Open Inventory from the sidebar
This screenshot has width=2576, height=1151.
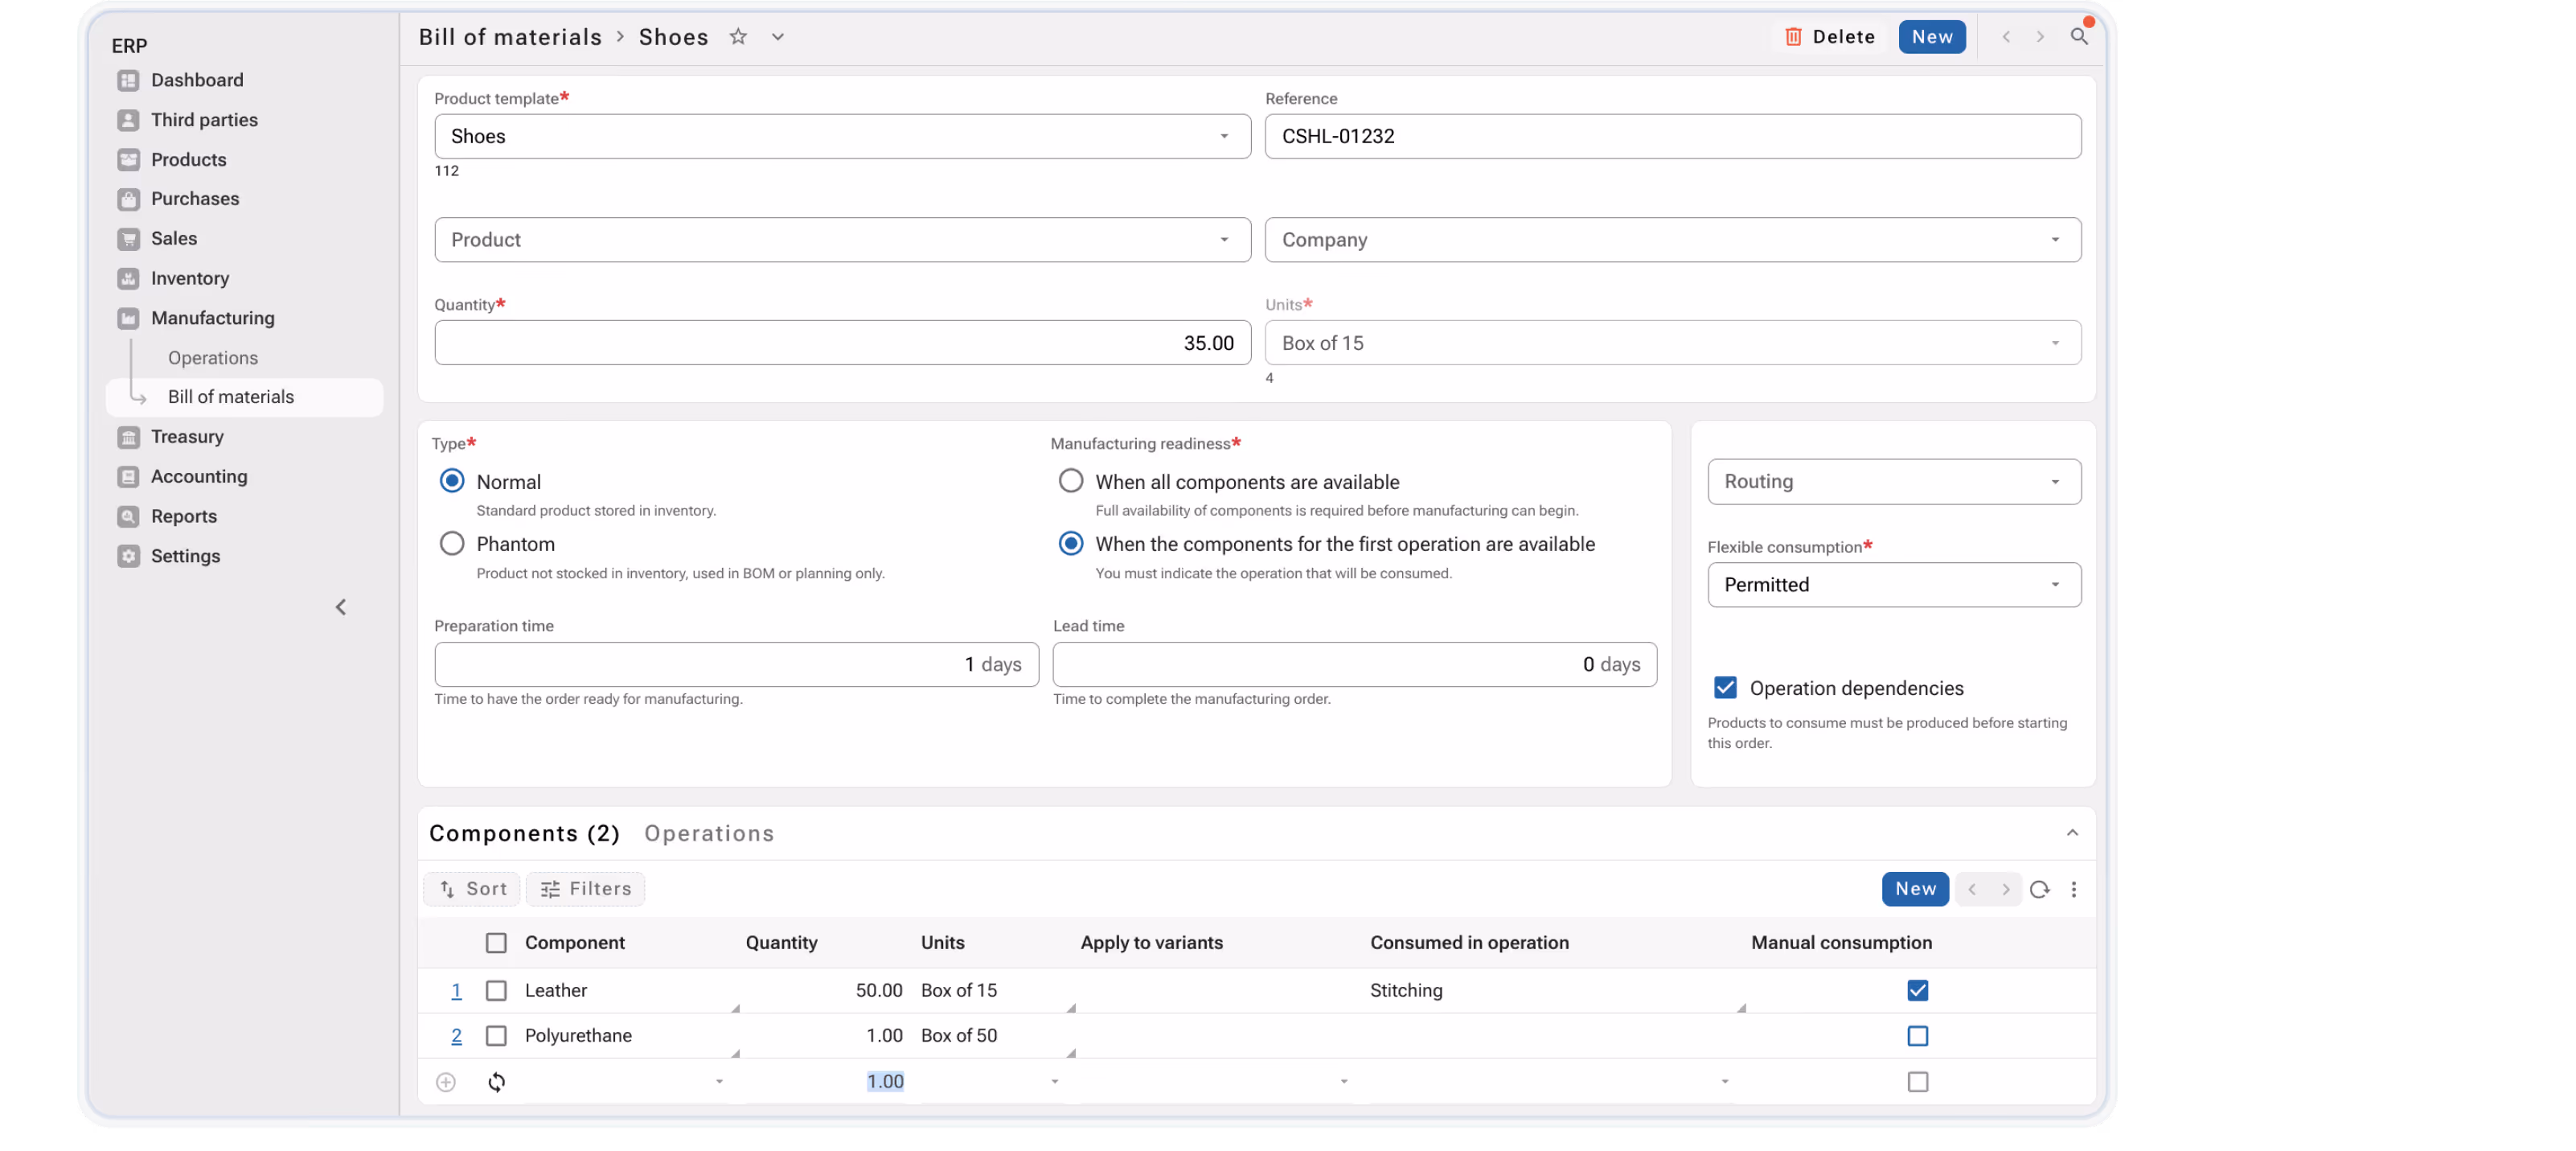189,278
